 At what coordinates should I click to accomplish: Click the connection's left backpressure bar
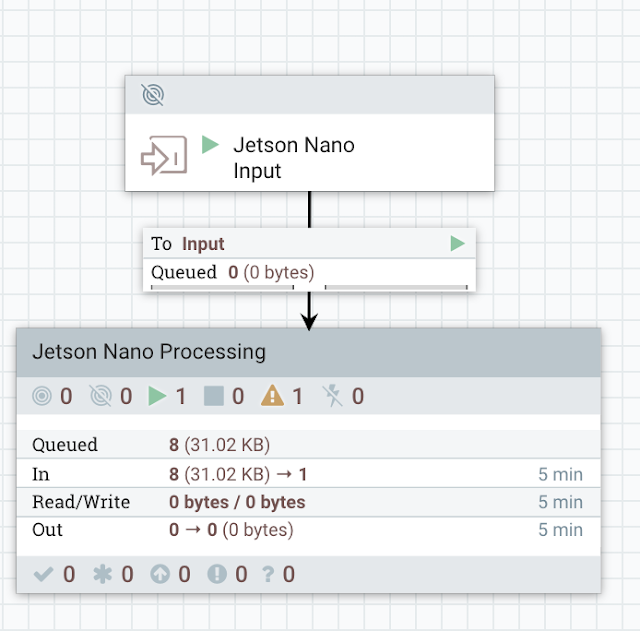coord(222,287)
